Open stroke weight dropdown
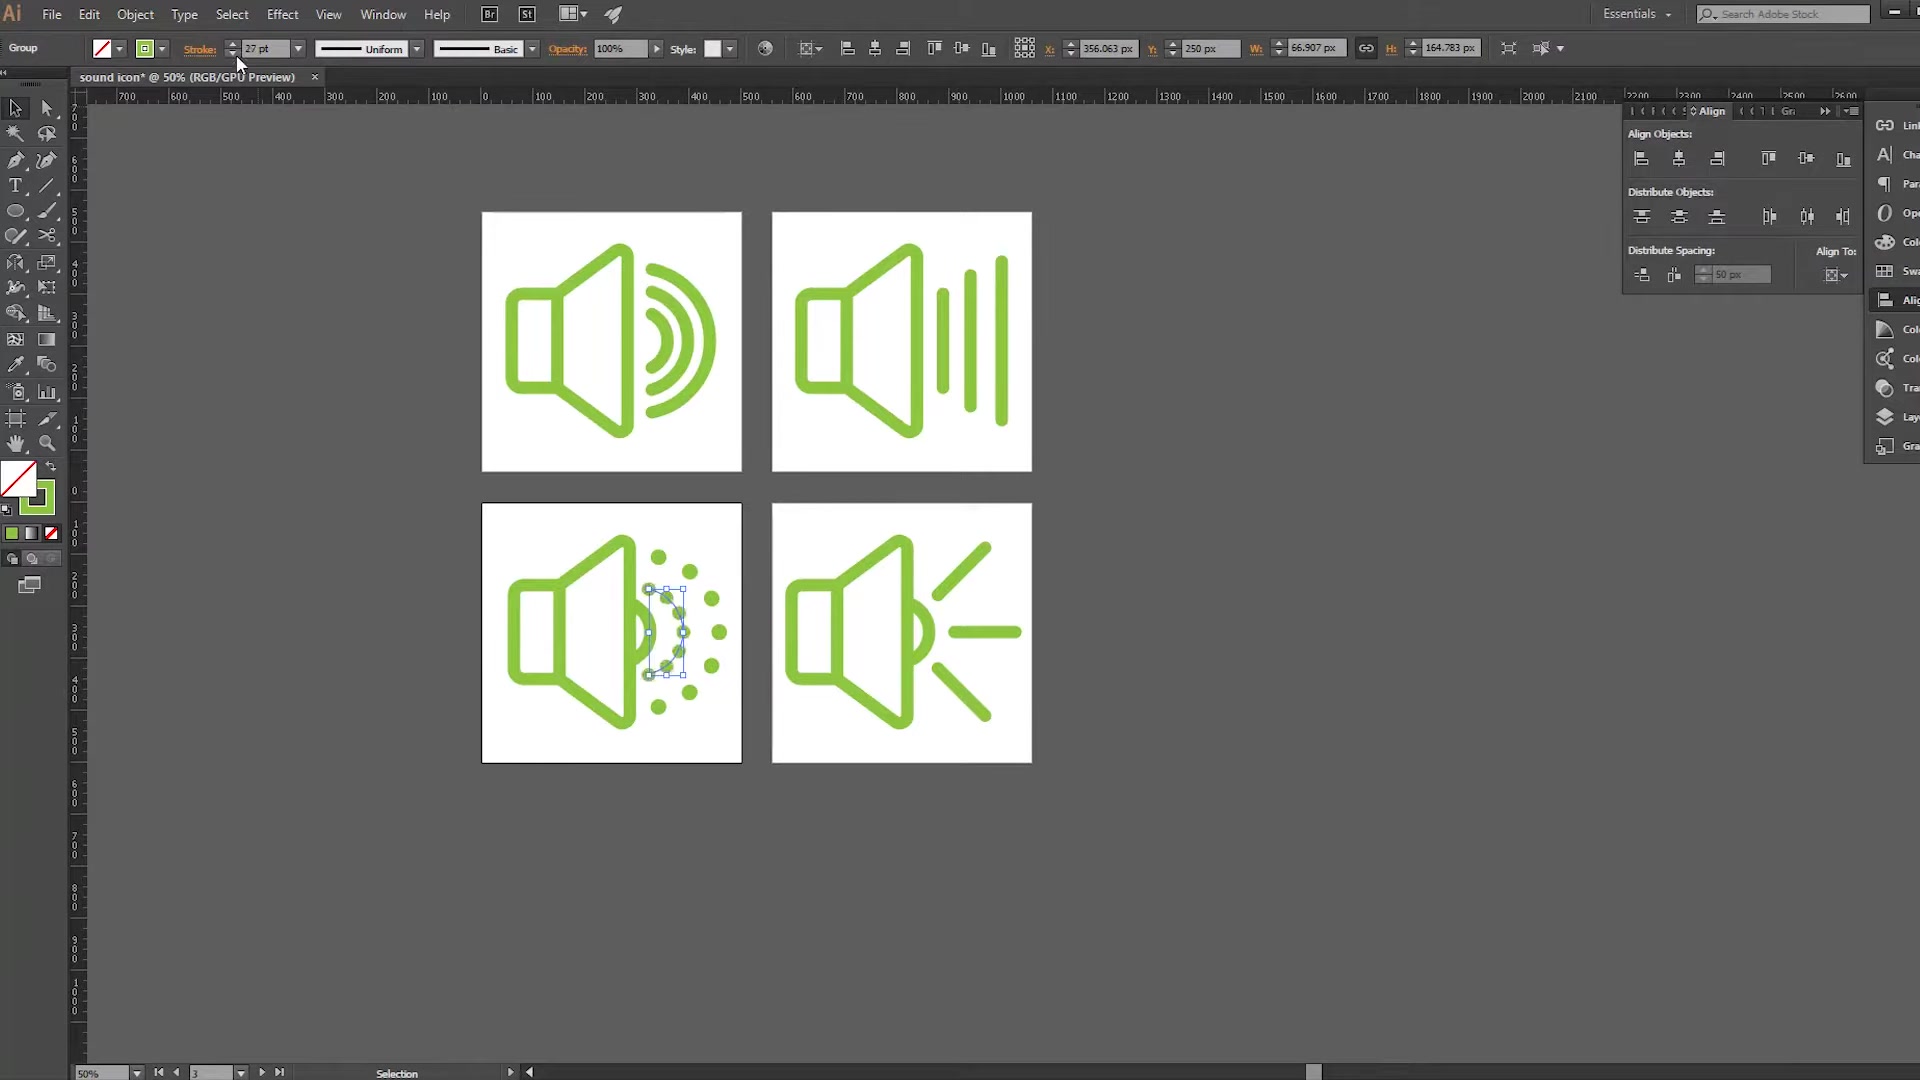1920x1080 pixels. [298, 48]
